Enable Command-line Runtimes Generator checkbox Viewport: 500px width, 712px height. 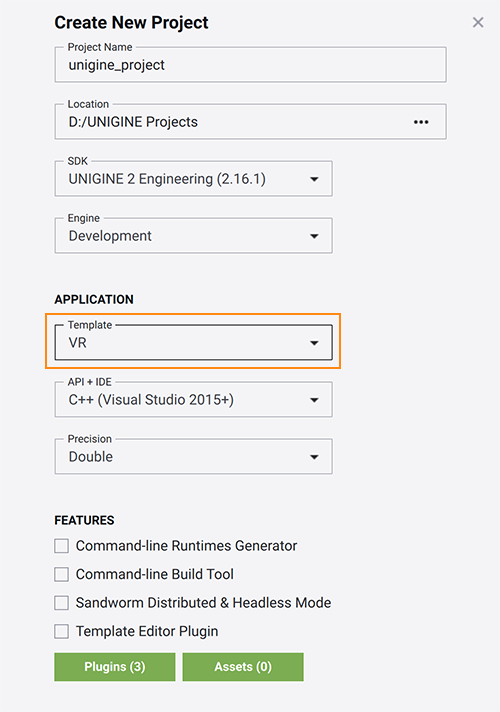pos(61,545)
